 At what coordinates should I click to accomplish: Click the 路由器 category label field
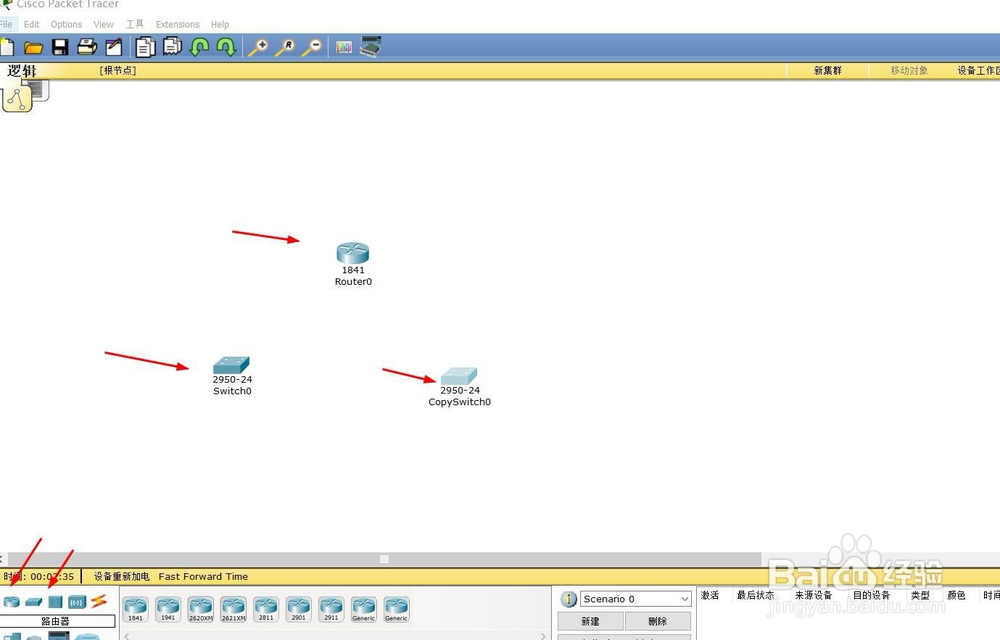[55, 621]
